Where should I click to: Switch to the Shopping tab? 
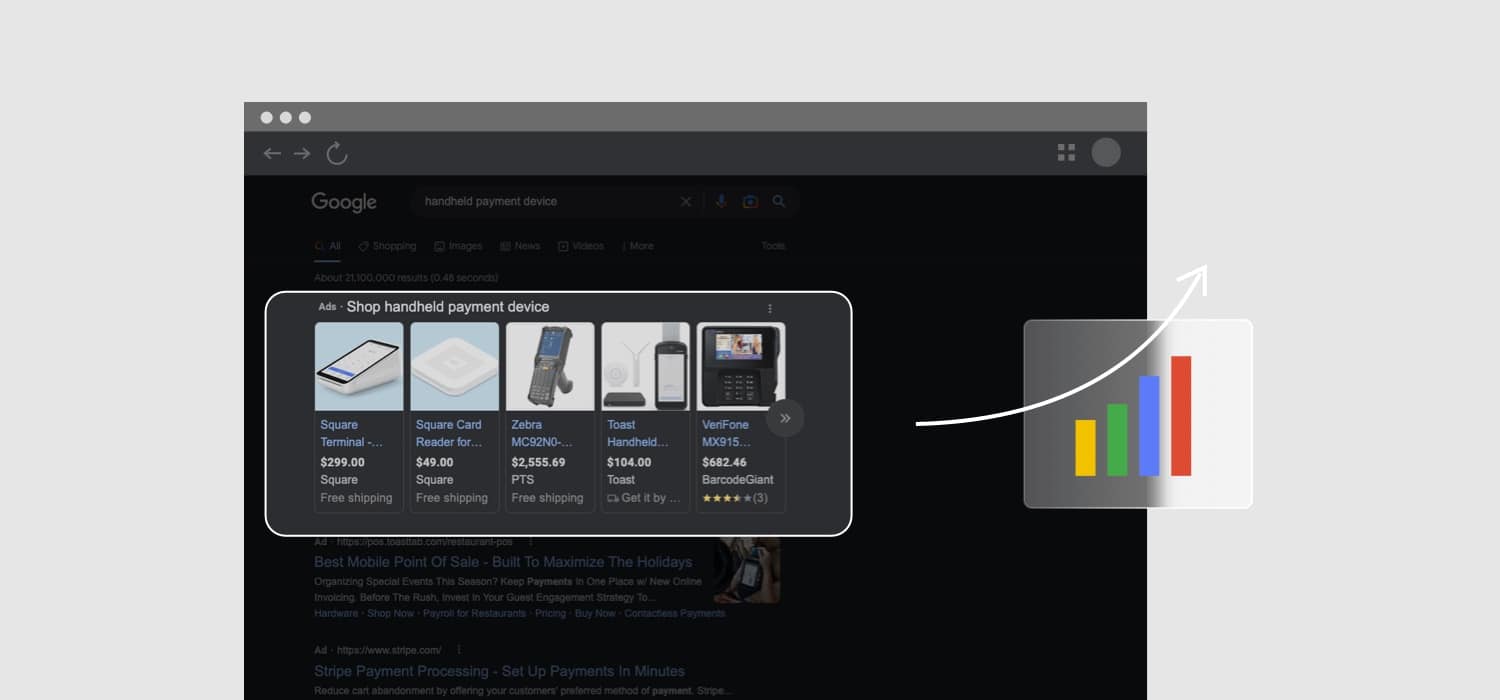click(x=387, y=246)
